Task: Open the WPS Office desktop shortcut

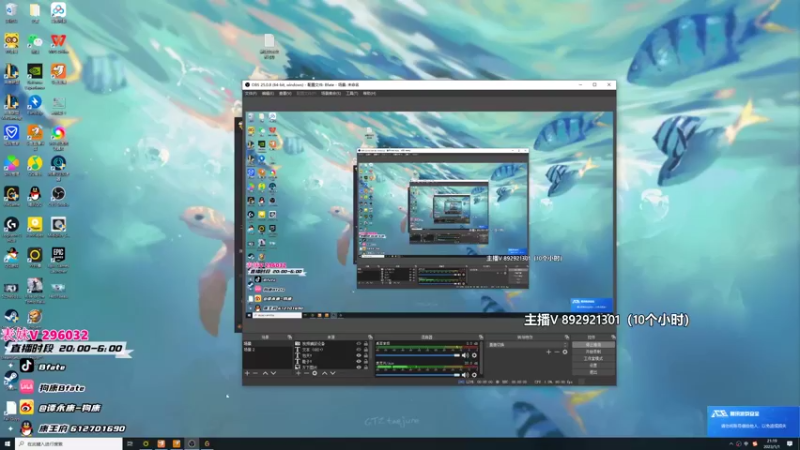Action: point(58,43)
